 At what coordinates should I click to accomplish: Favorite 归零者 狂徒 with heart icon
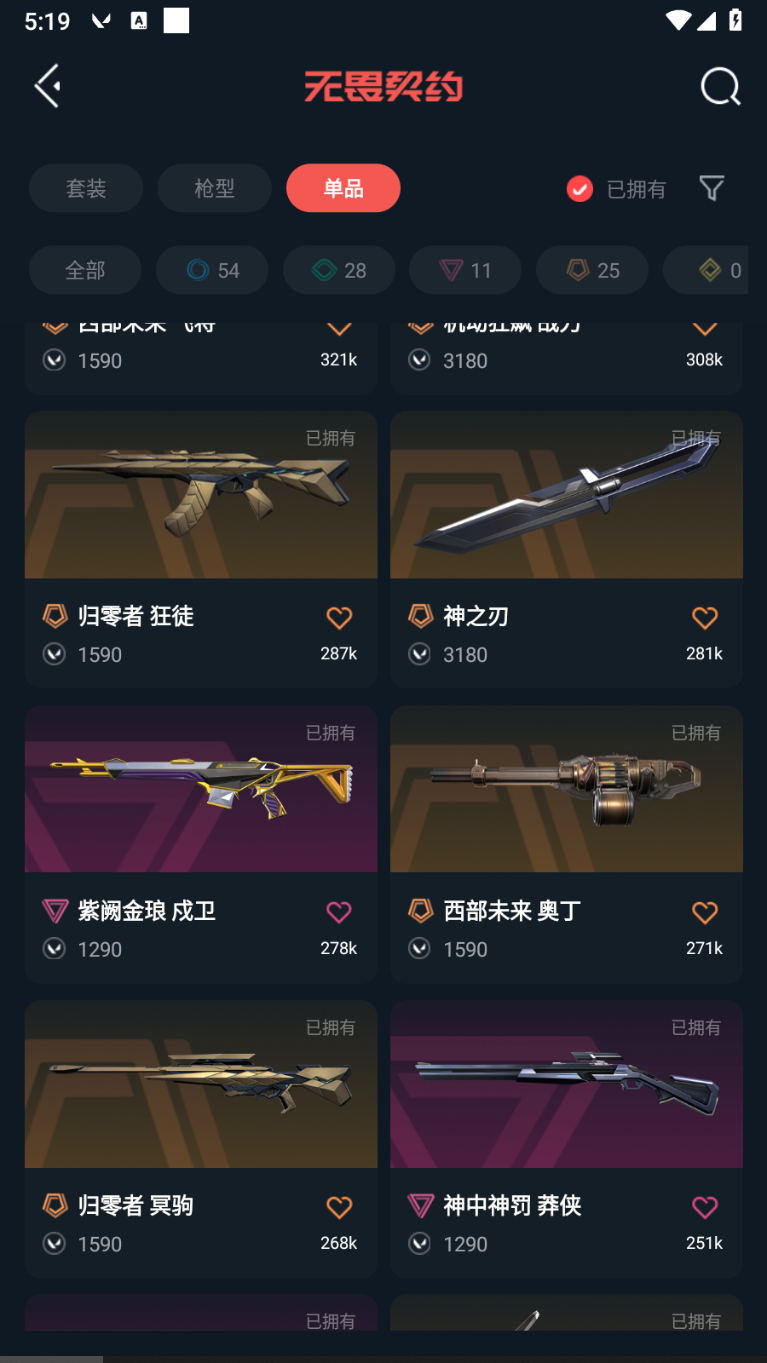click(339, 618)
